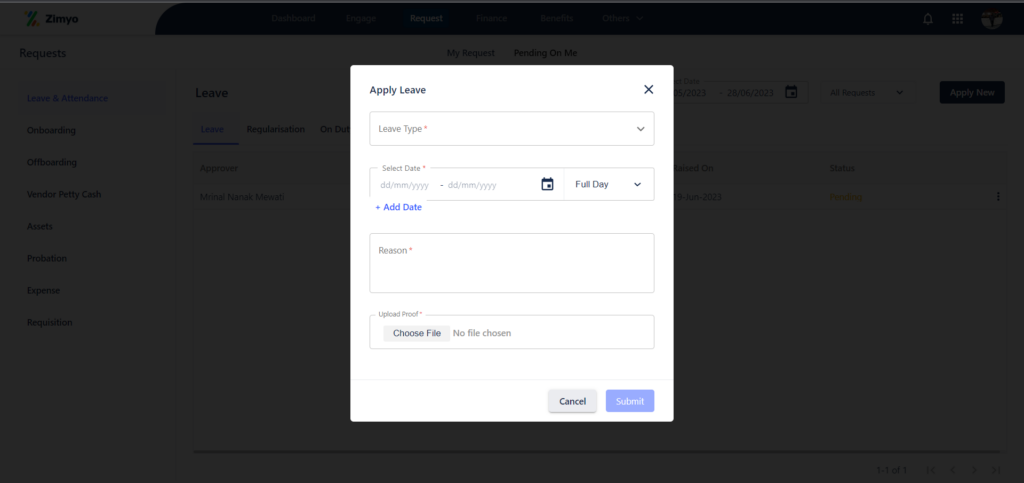The height and width of the screenshot is (483, 1024).
Task: Select Requisition in sidebar
Action: coord(50,322)
